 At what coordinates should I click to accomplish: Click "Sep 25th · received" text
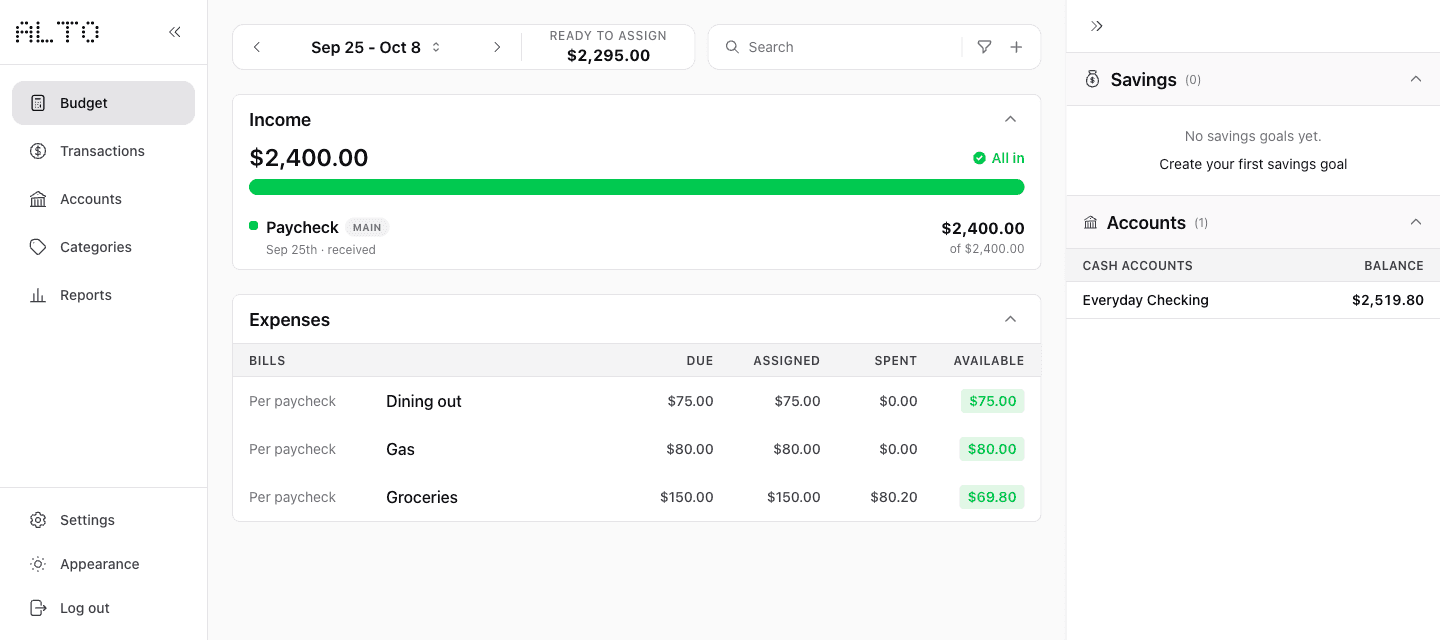(x=321, y=250)
